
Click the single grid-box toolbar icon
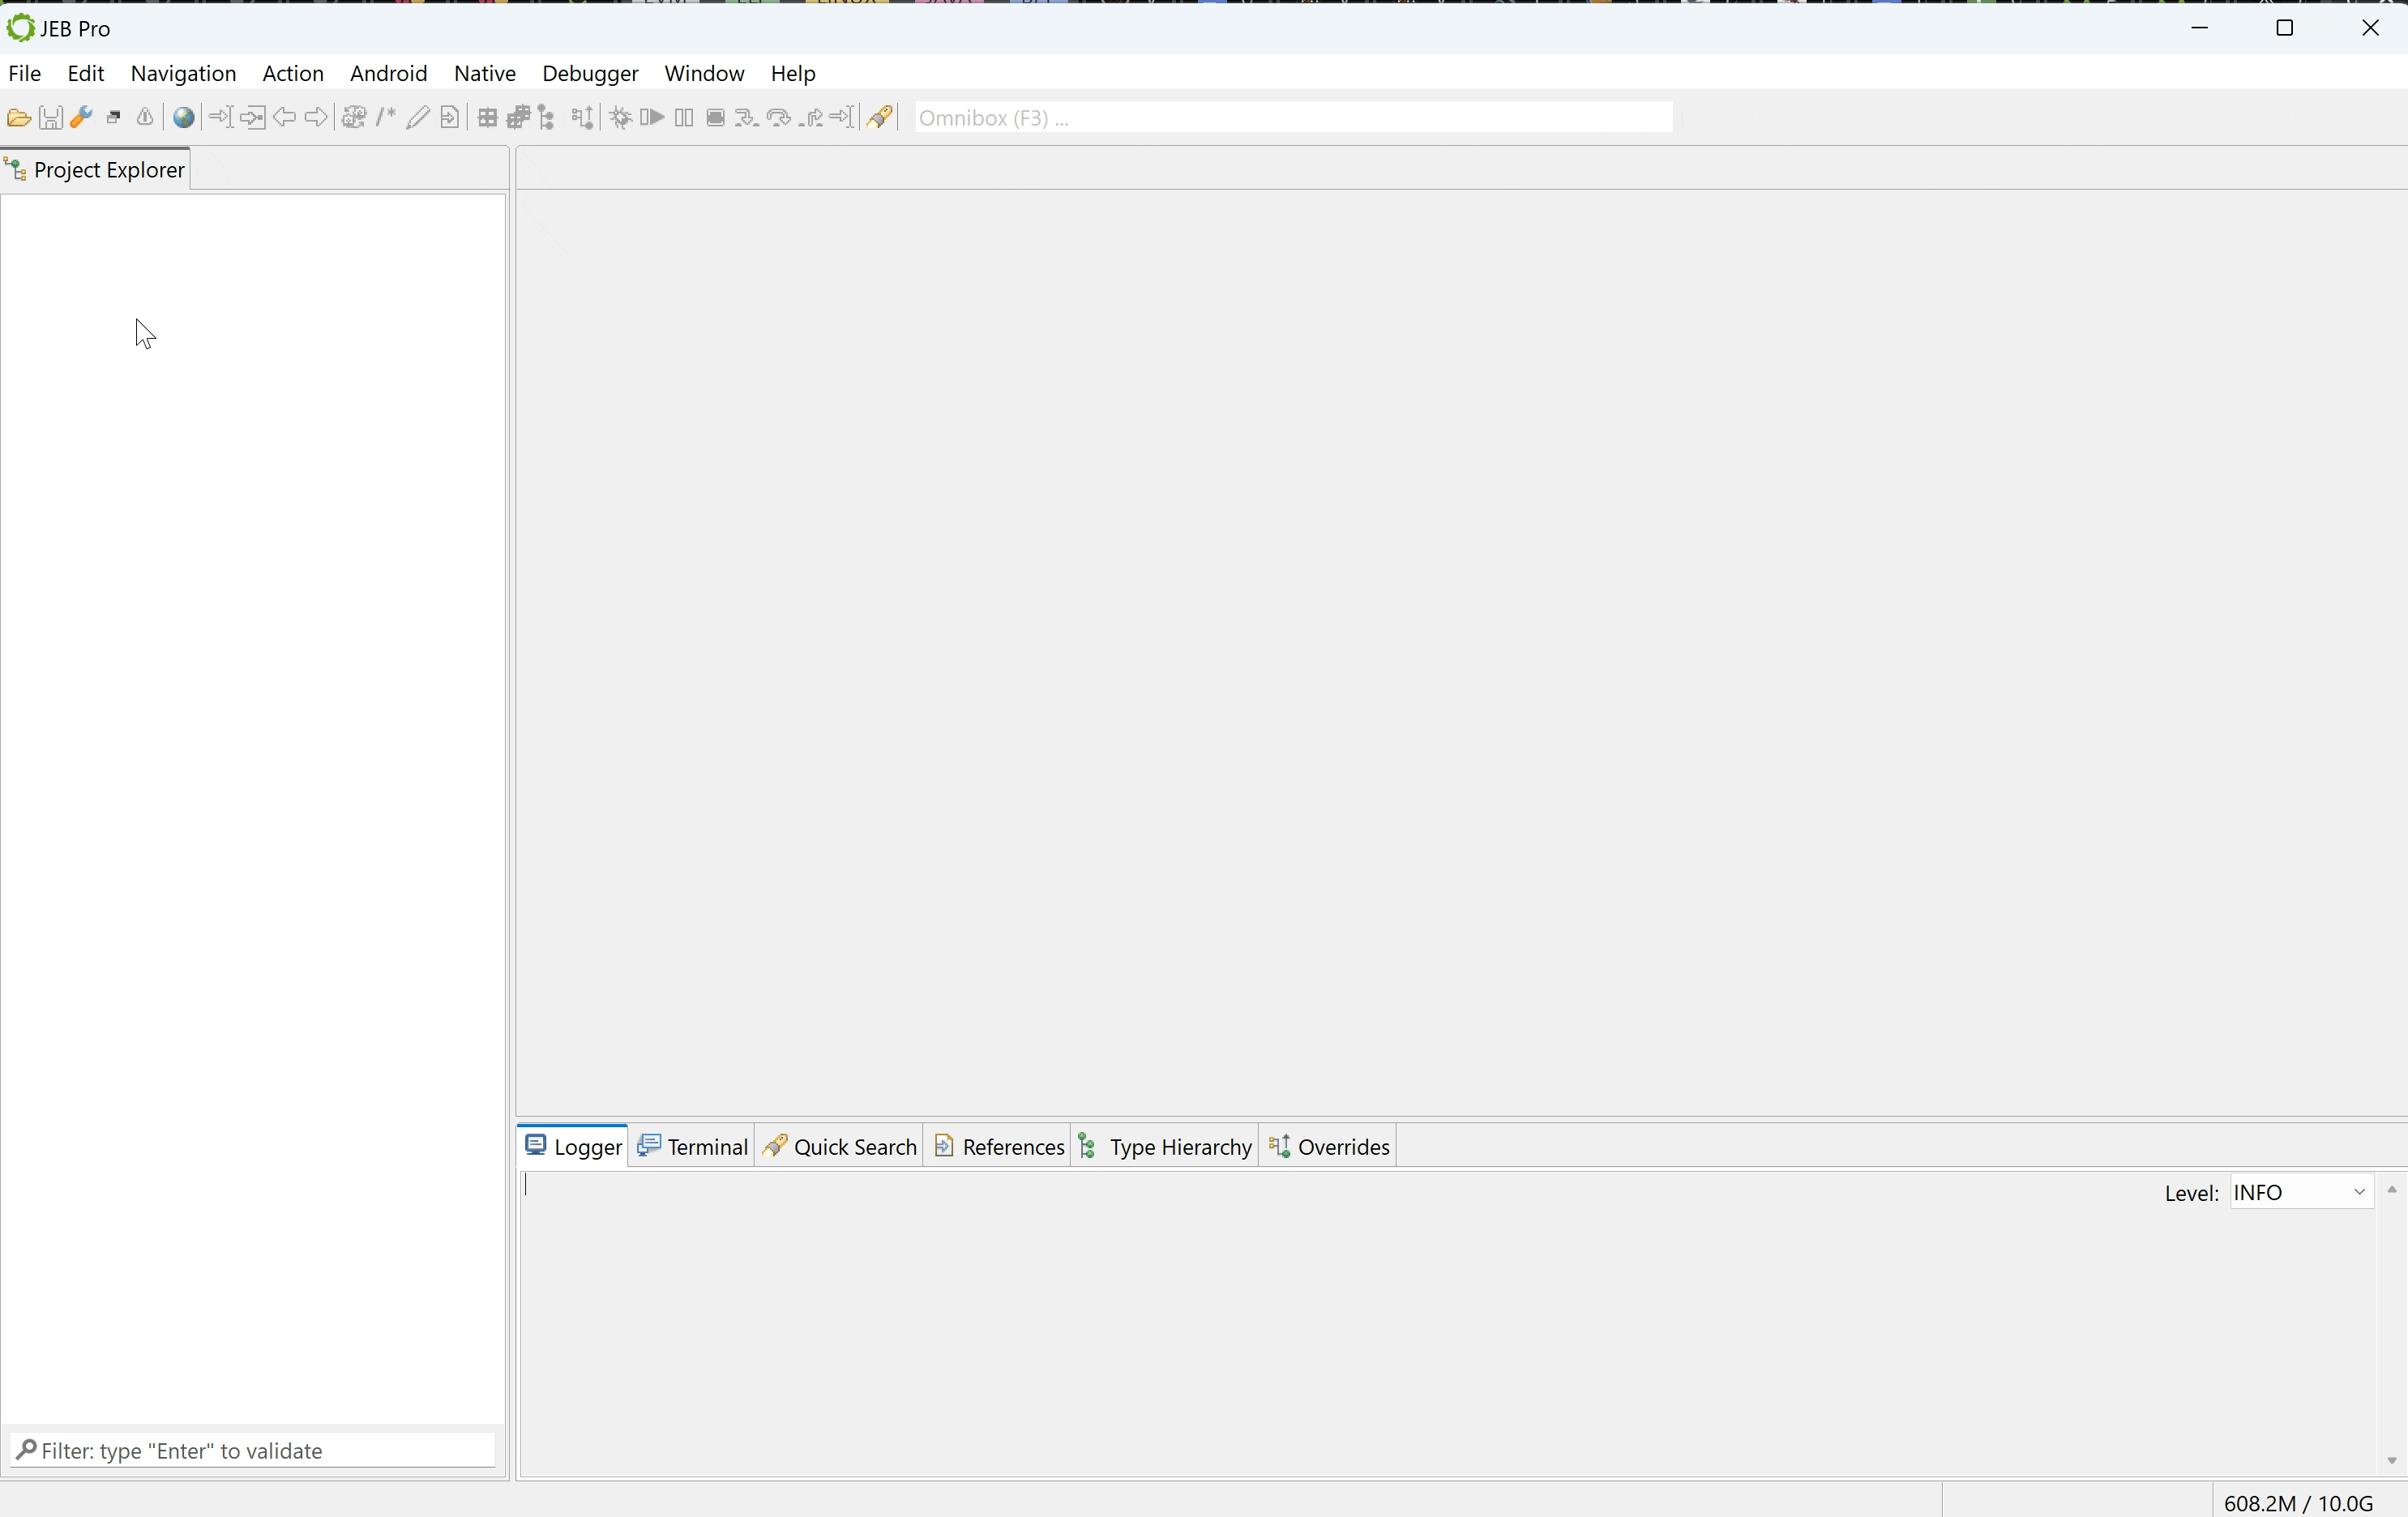point(487,118)
